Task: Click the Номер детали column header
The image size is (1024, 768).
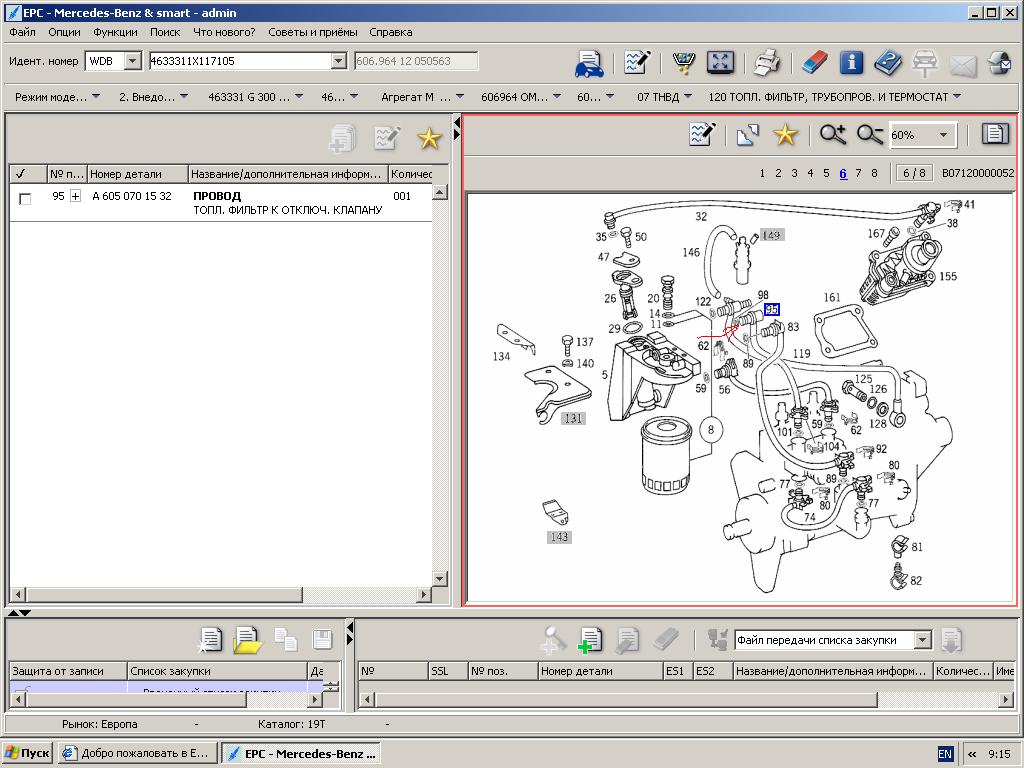Action: click(x=137, y=174)
